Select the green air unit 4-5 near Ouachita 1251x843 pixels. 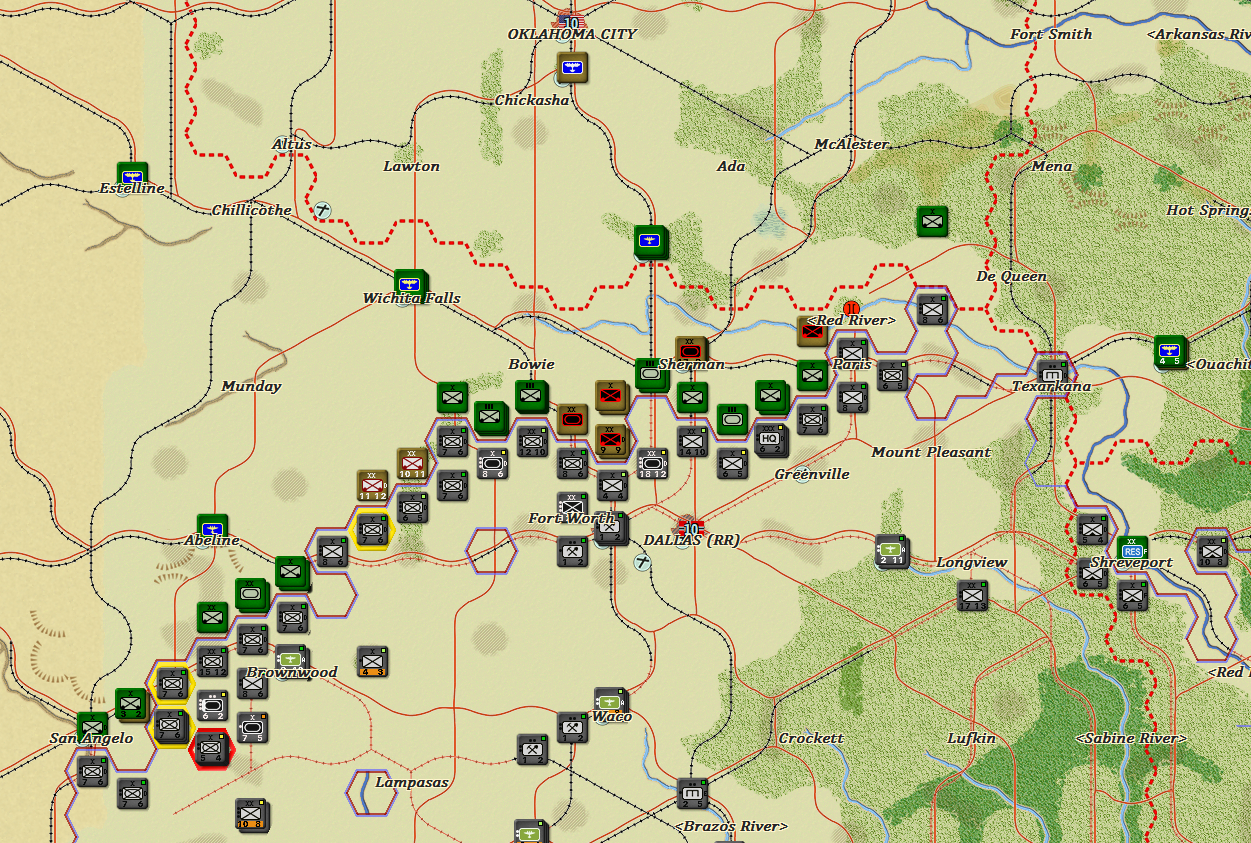1169,351
